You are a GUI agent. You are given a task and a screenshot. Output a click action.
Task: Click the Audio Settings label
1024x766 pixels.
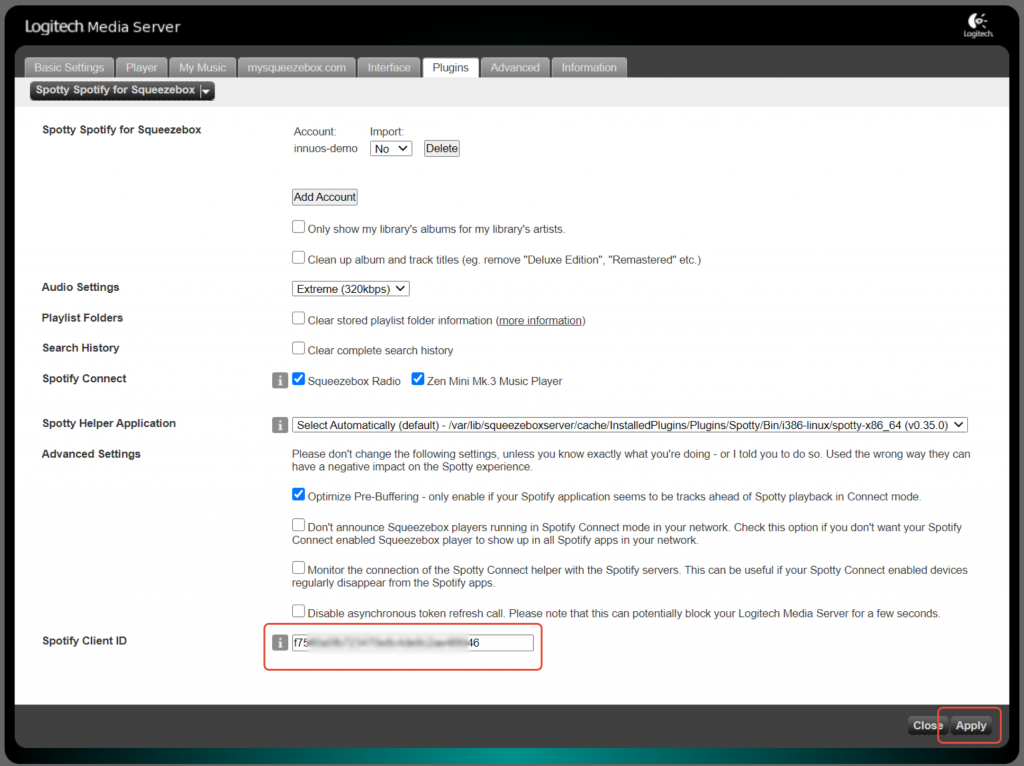(80, 287)
